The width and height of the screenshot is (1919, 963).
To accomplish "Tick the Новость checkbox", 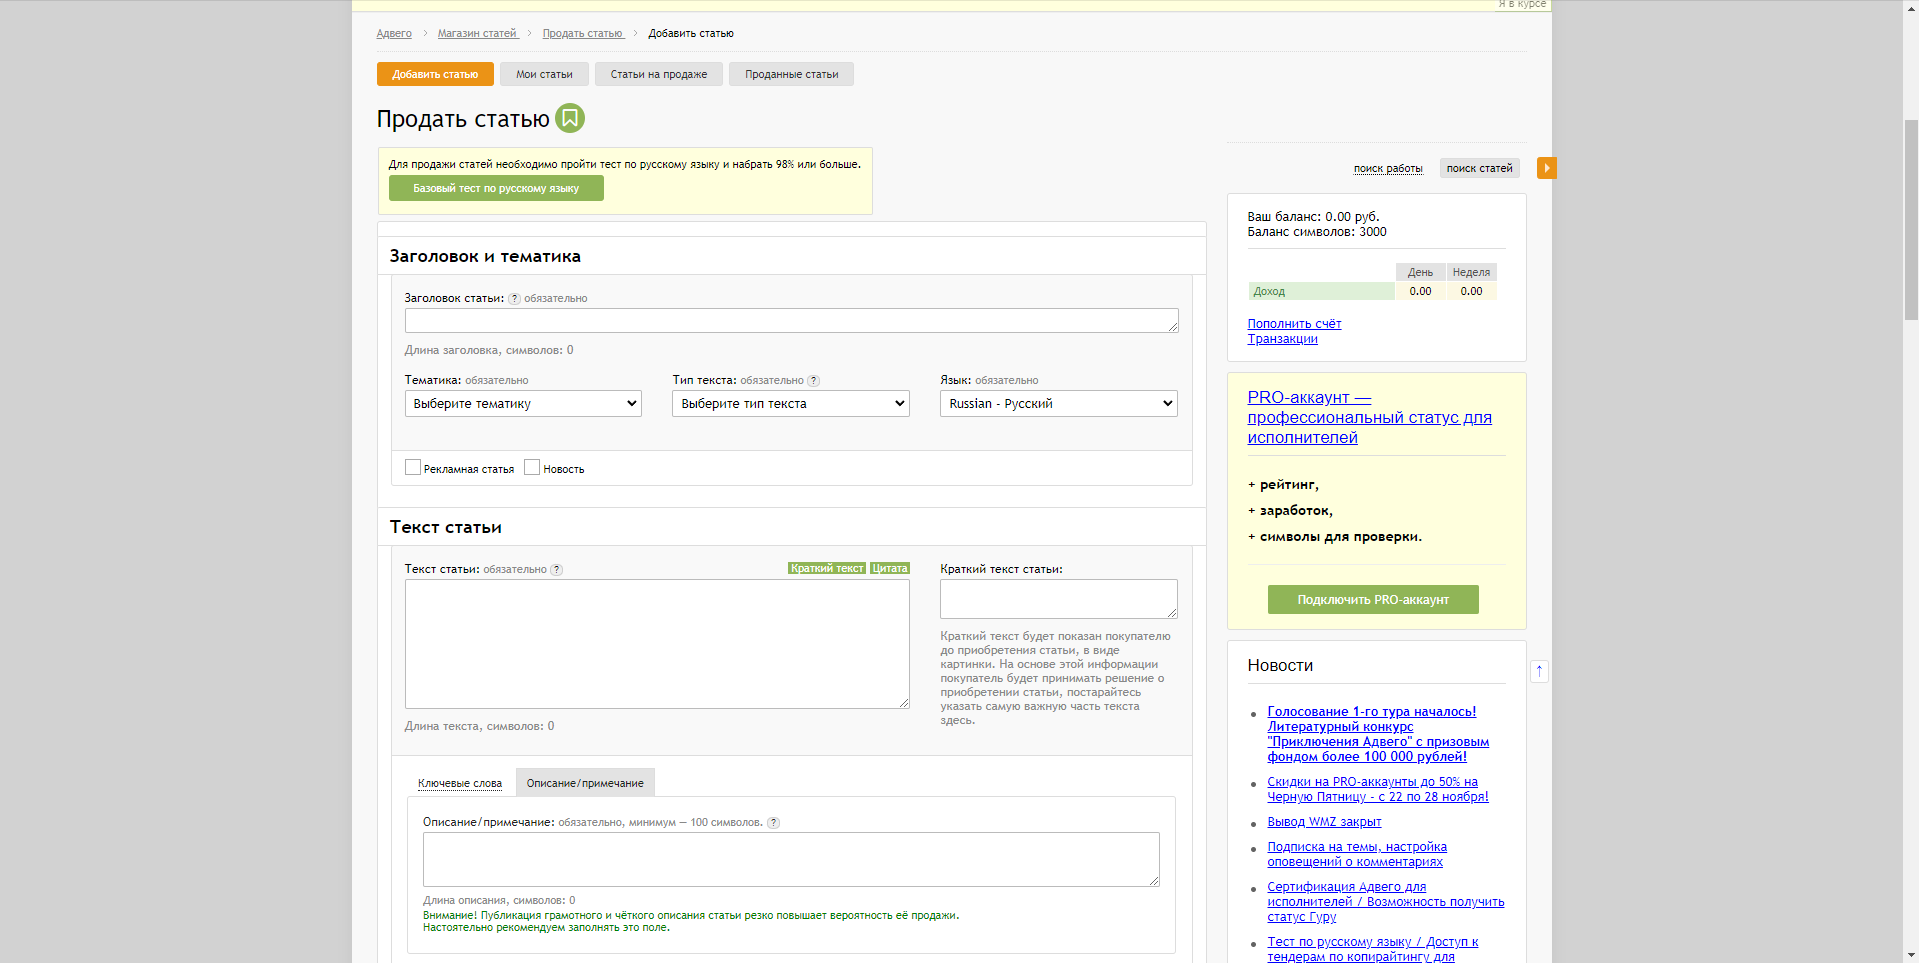I will [x=532, y=467].
